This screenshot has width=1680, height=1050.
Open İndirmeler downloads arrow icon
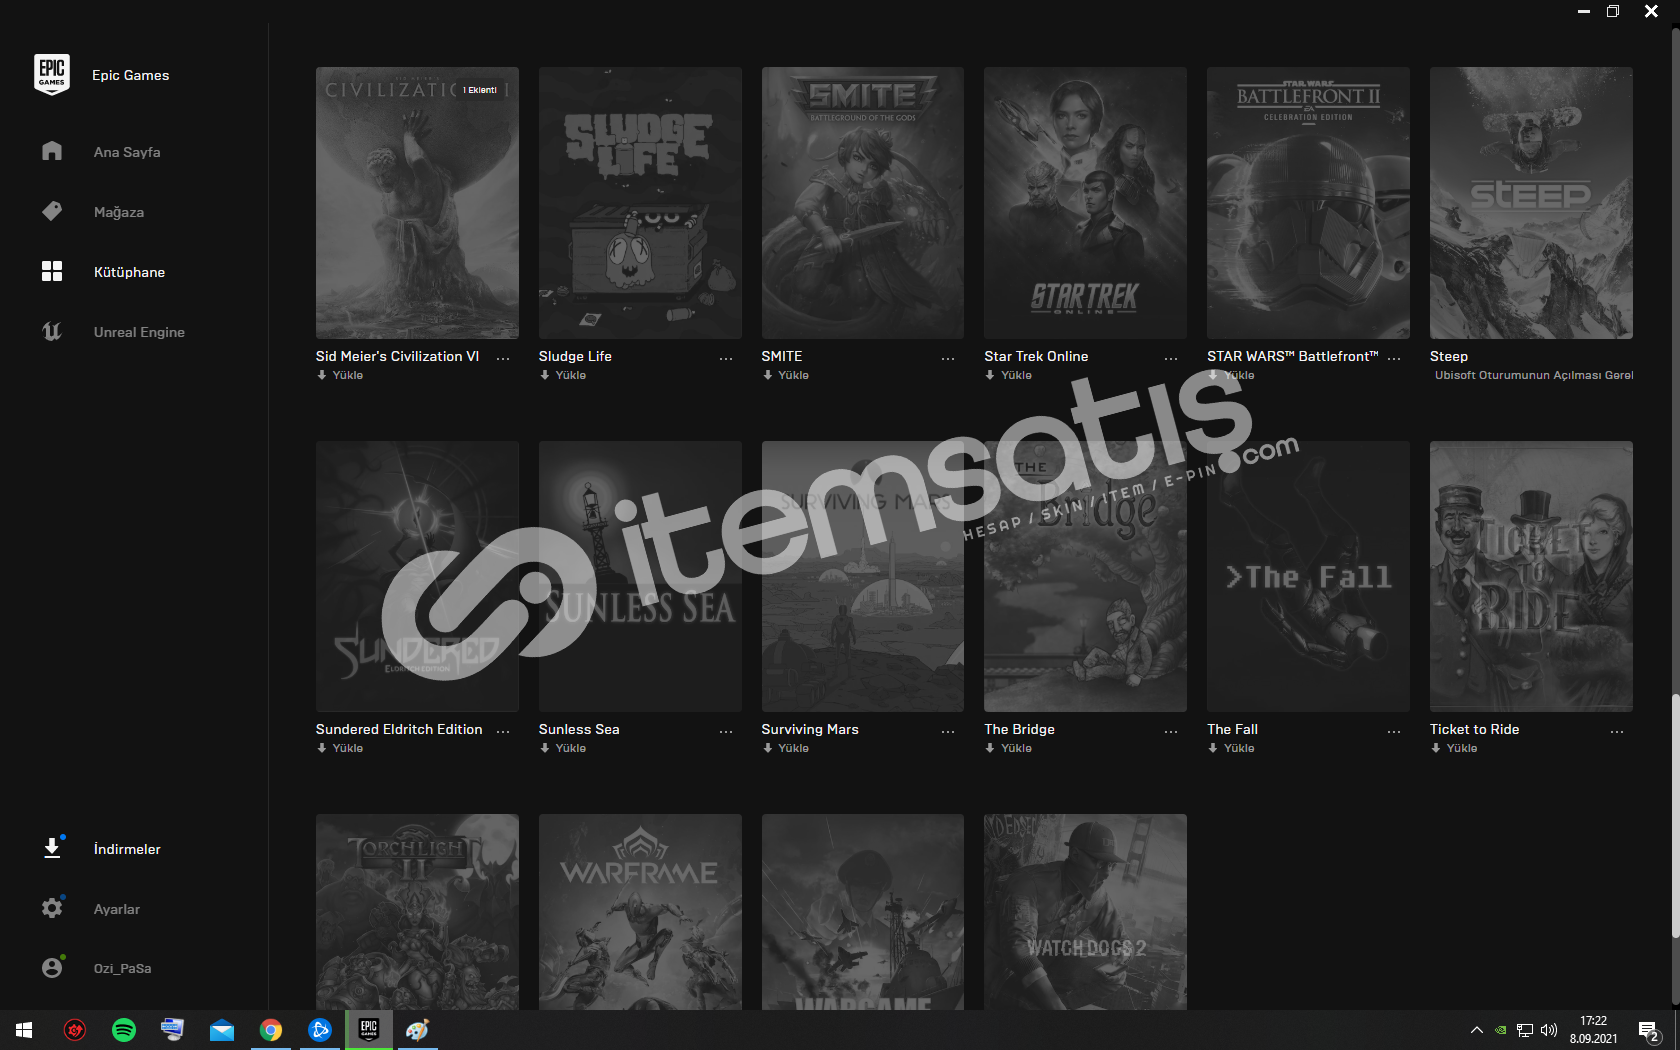pyautogui.click(x=52, y=848)
